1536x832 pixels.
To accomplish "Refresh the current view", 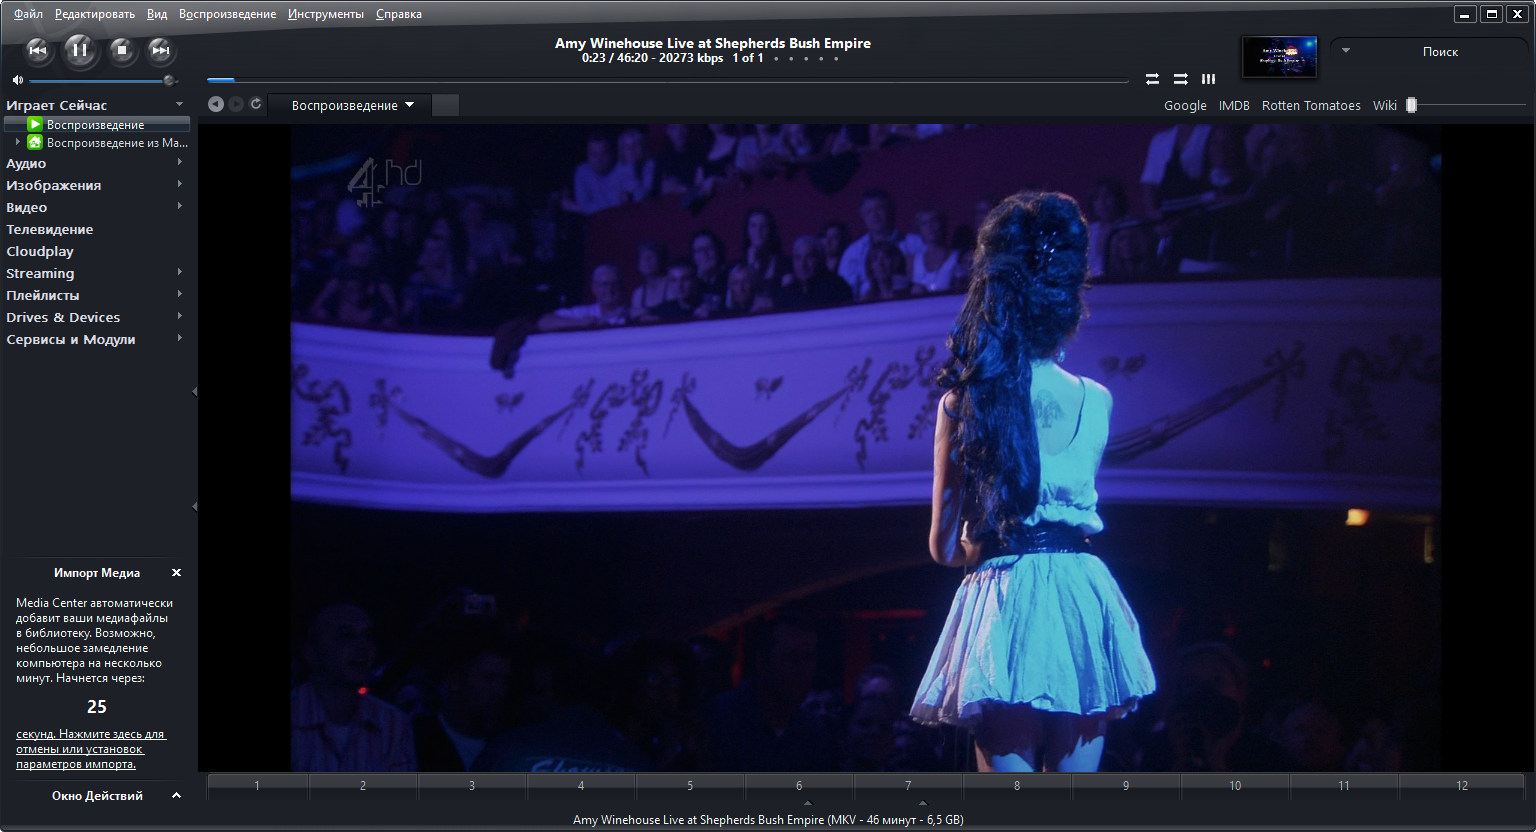I will click(x=256, y=104).
